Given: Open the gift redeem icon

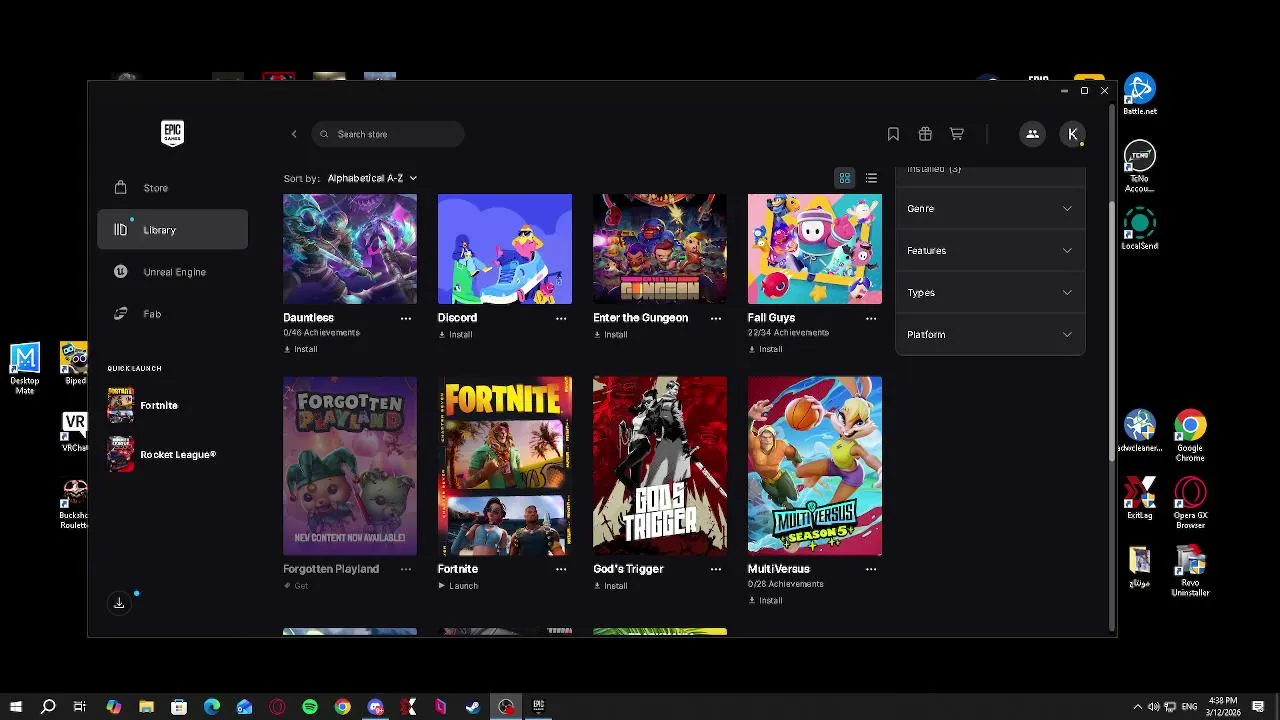Looking at the screenshot, I should [x=925, y=134].
